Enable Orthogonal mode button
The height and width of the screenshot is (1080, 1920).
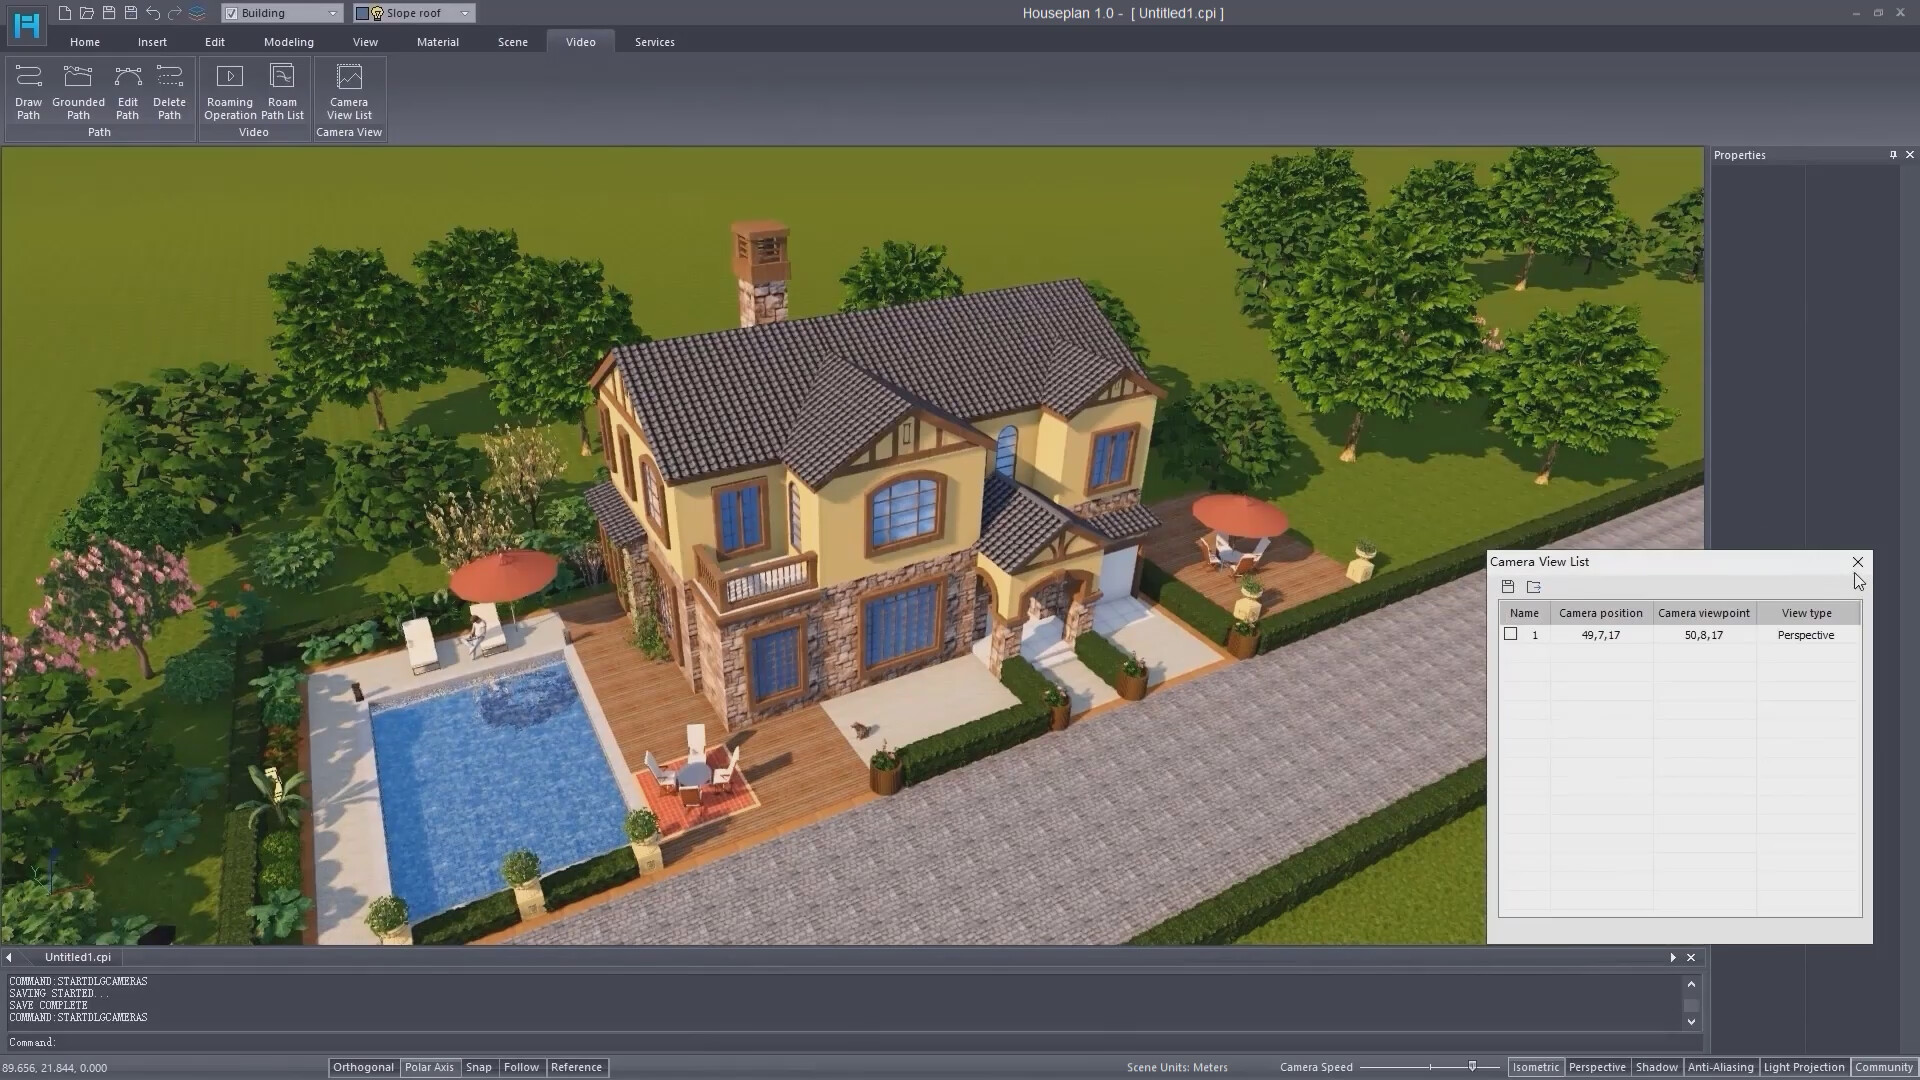(363, 1067)
